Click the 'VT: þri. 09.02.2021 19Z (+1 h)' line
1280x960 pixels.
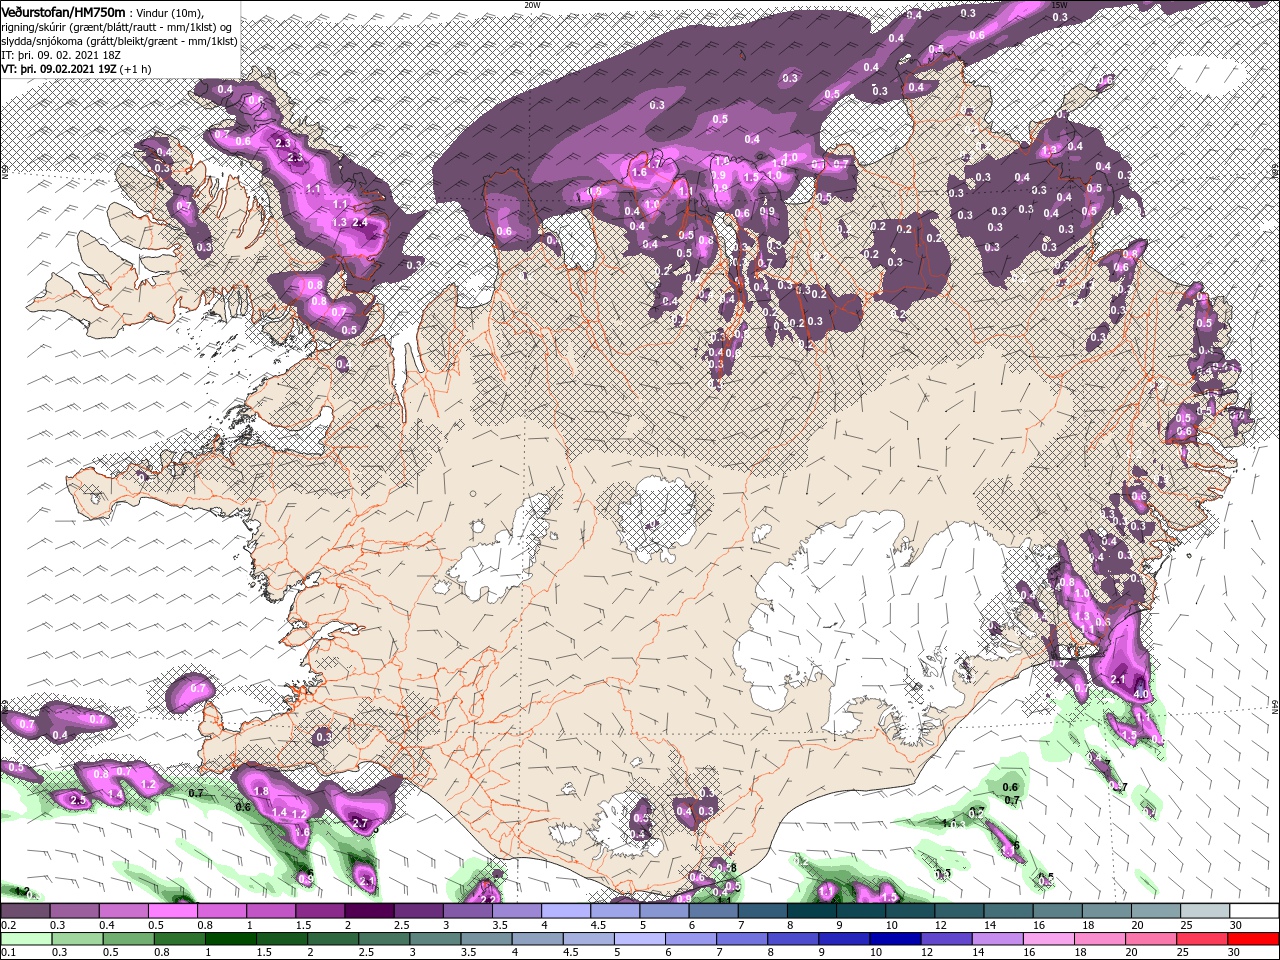click(77, 69)
